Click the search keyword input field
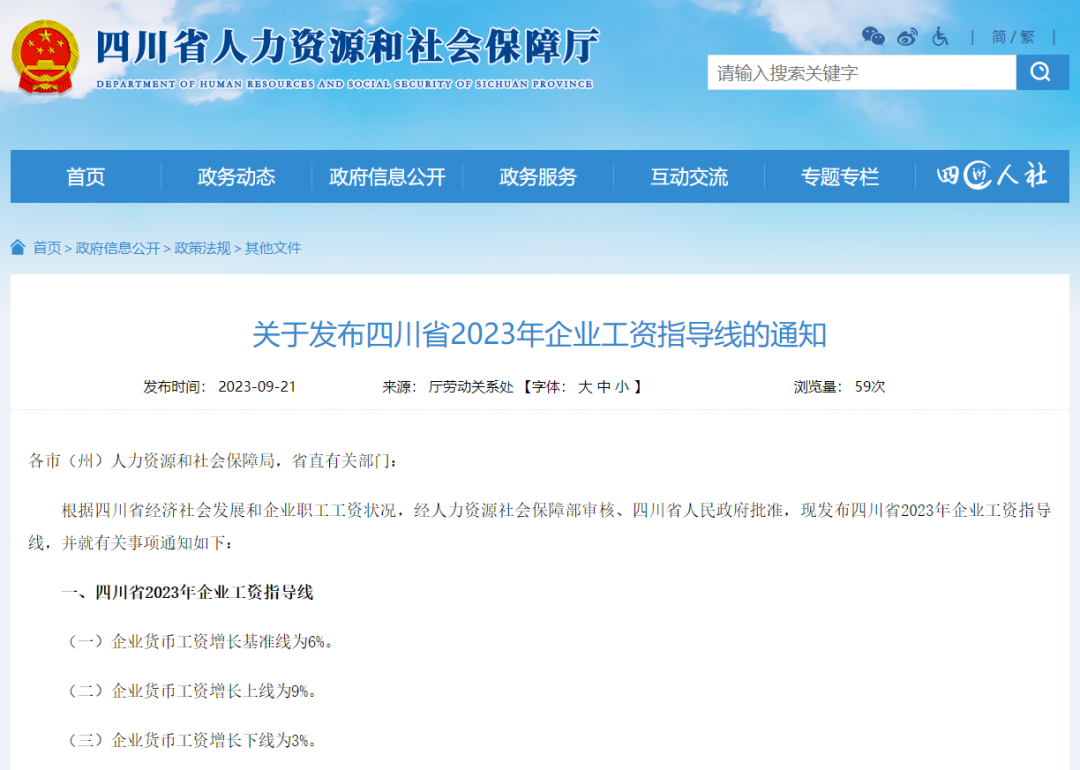 pos(861,72)
